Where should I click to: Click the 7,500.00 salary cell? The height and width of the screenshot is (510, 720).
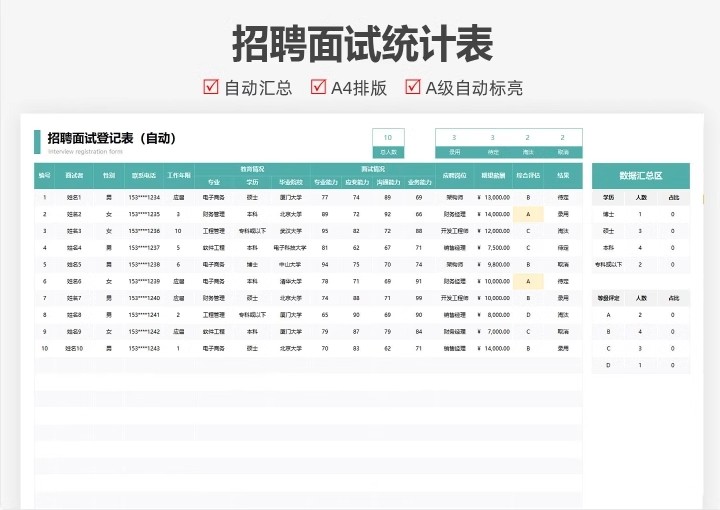[494, 248]
